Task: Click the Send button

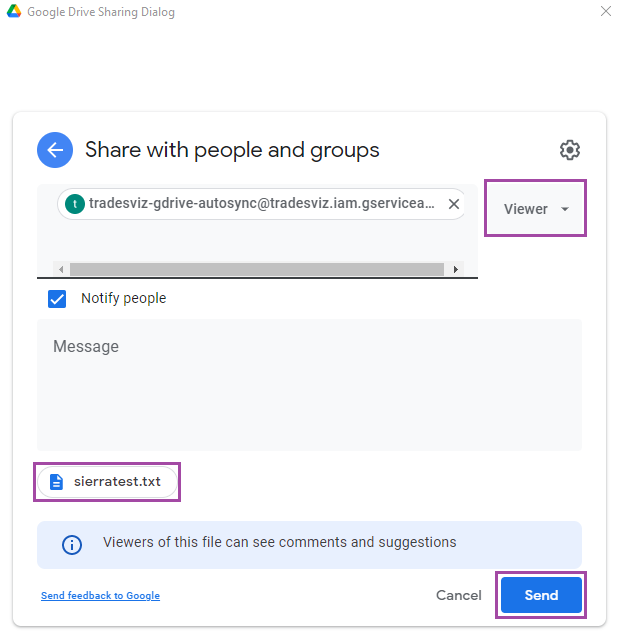Action: (x=541, y=595)
